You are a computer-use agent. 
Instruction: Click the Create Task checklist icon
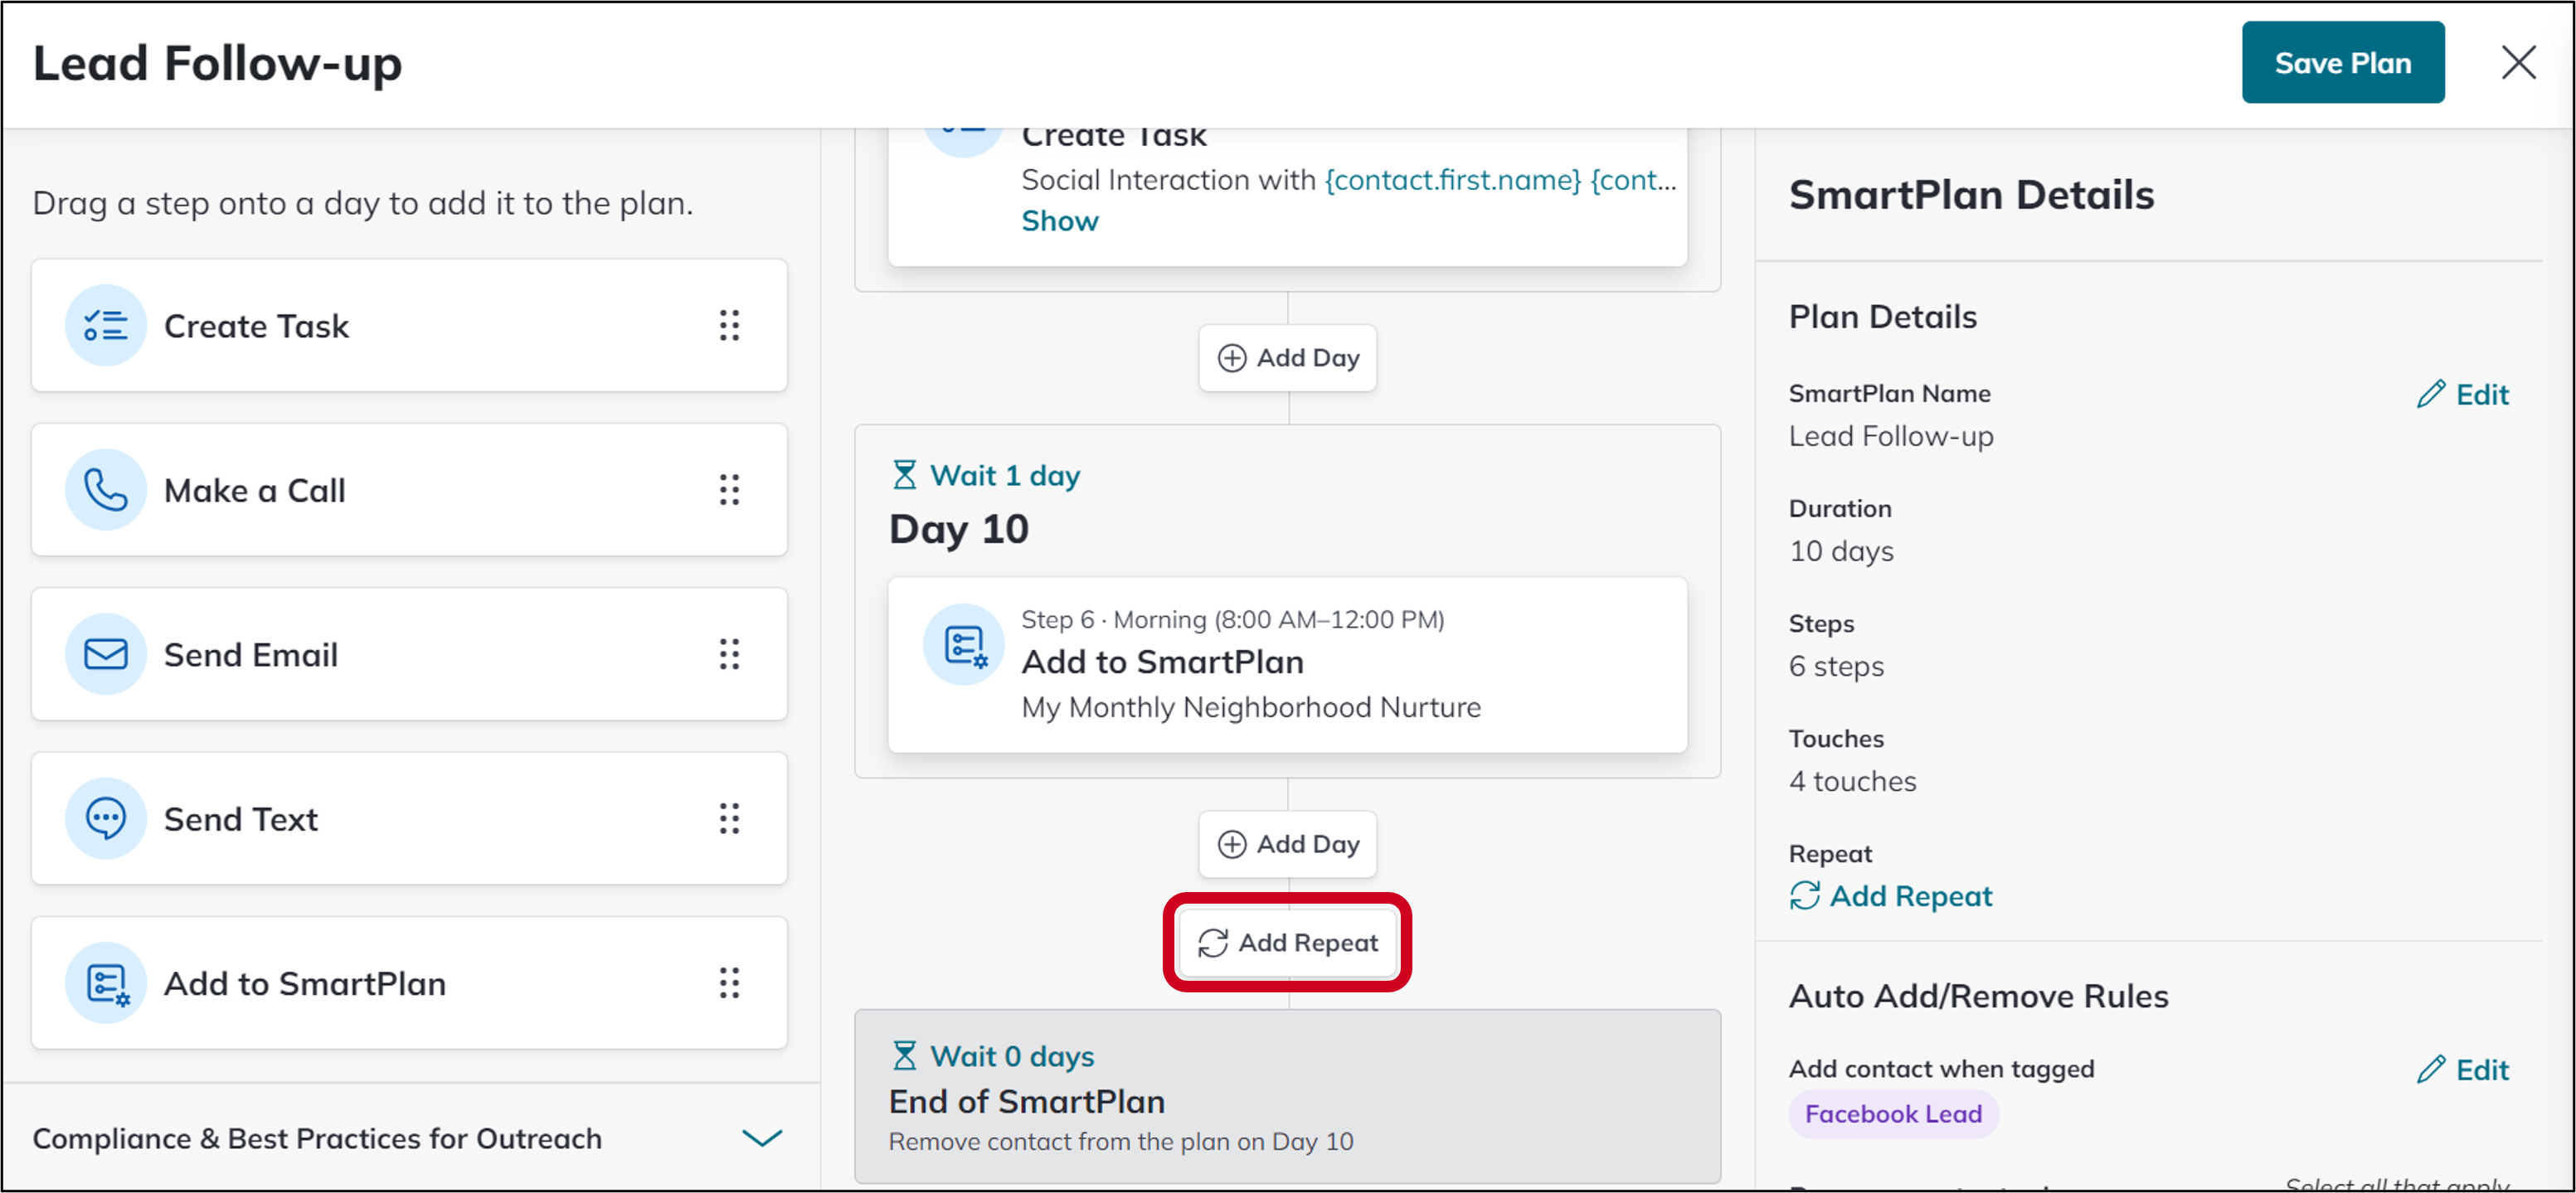pos(106,326)
